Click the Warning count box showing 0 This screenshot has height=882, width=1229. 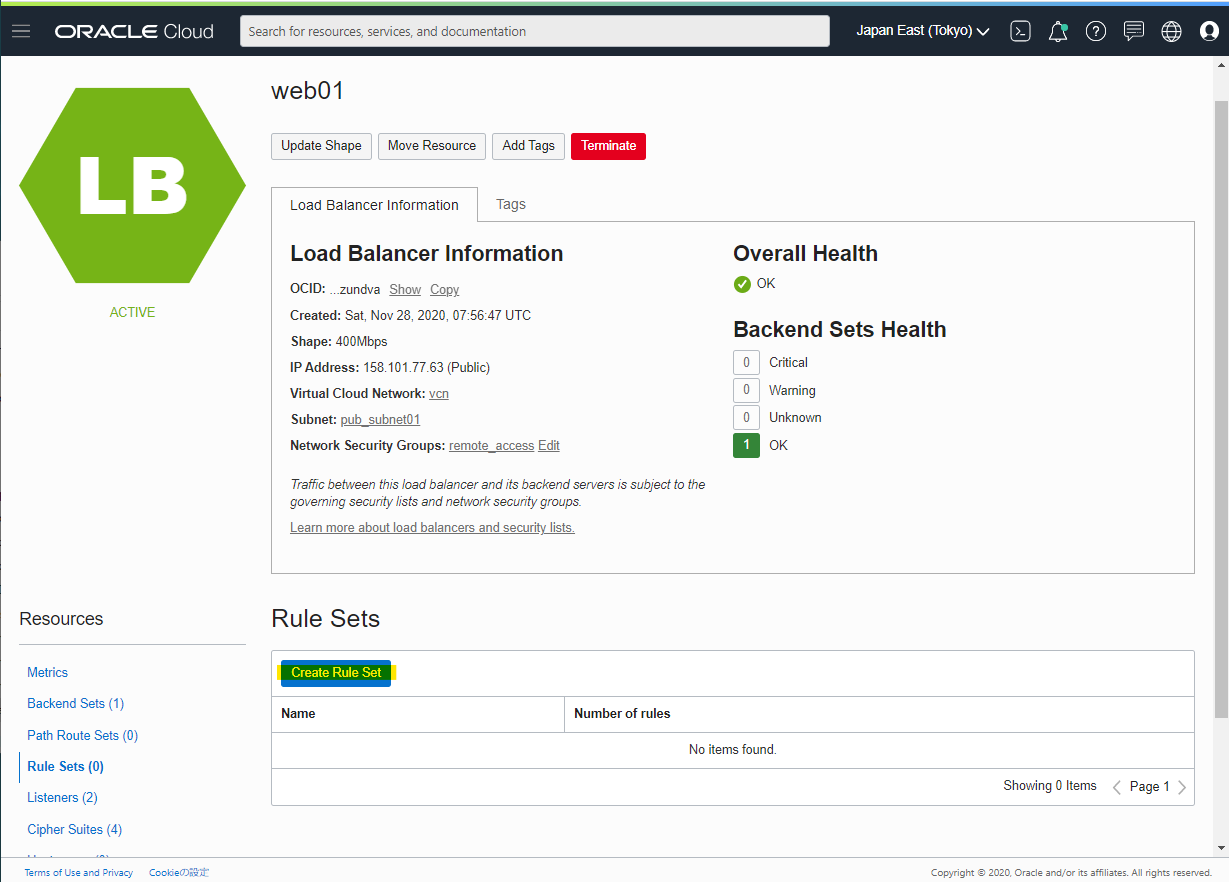coord(746,391)
